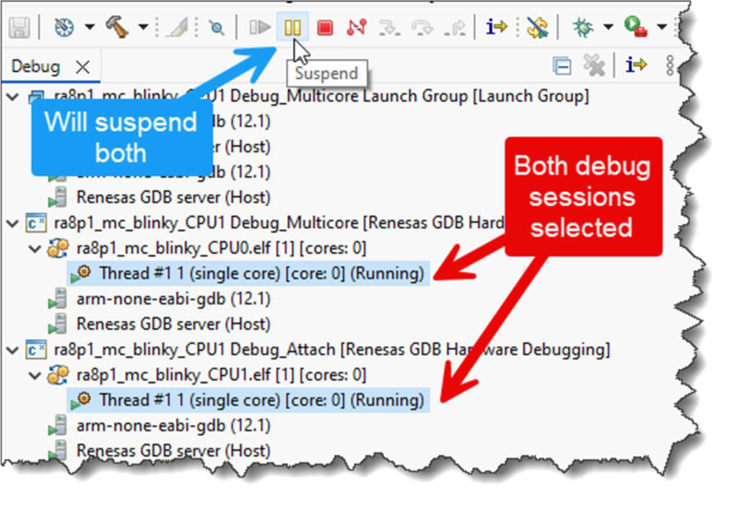Select Debug_Multicore [Renesas GDB Hardware] launch row
This screenshot has width=738, height=512.
pos(265,223)
